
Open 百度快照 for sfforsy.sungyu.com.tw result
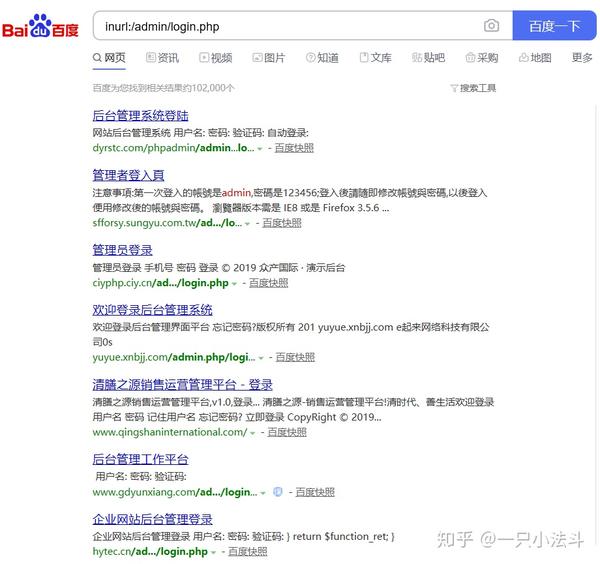click(282, 223)
